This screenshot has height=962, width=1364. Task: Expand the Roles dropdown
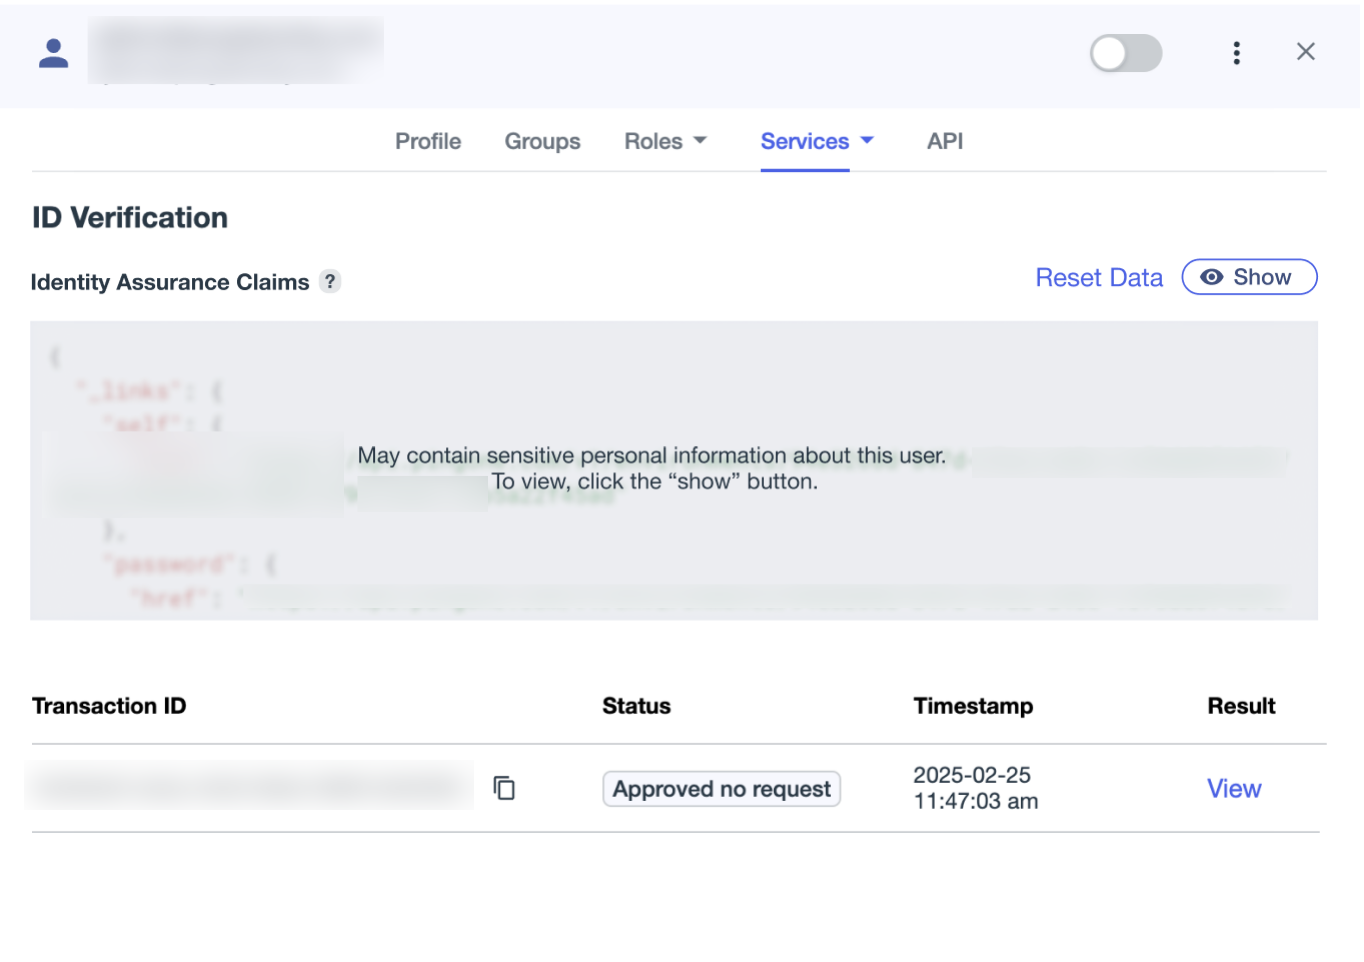coord(665,141)
